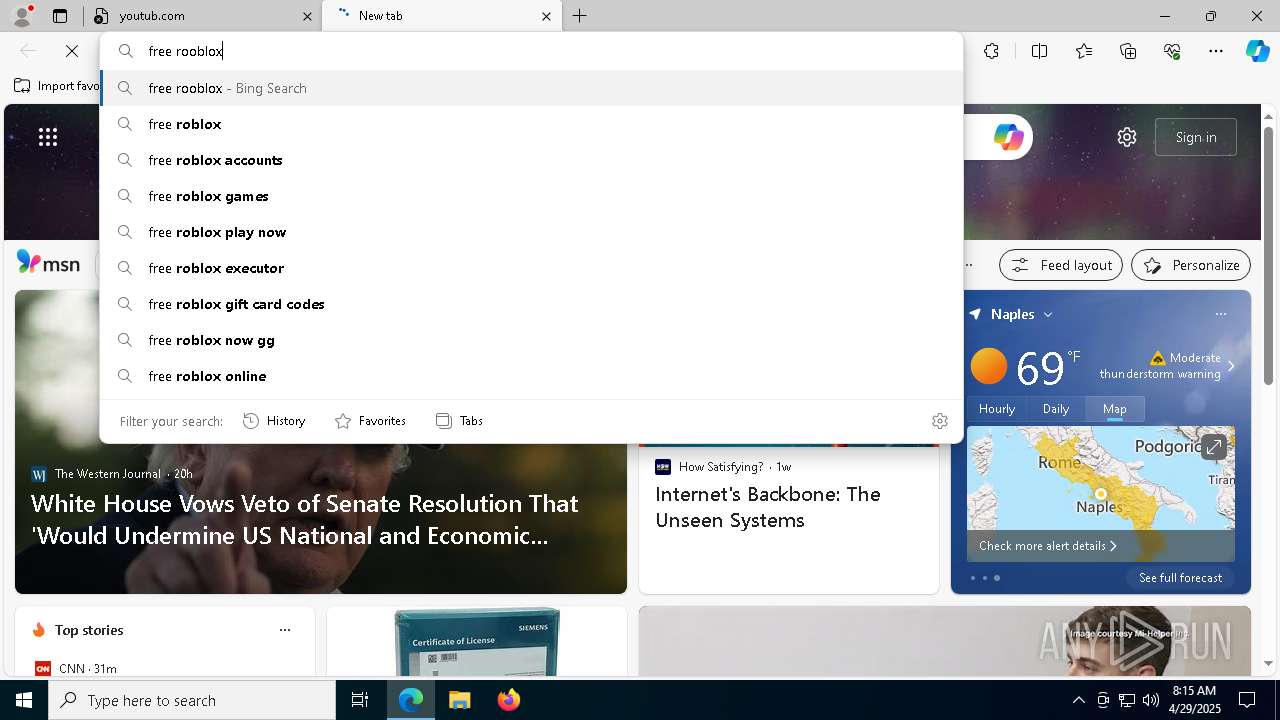Open File Explorer from the taskbar

tap(459, 700)
